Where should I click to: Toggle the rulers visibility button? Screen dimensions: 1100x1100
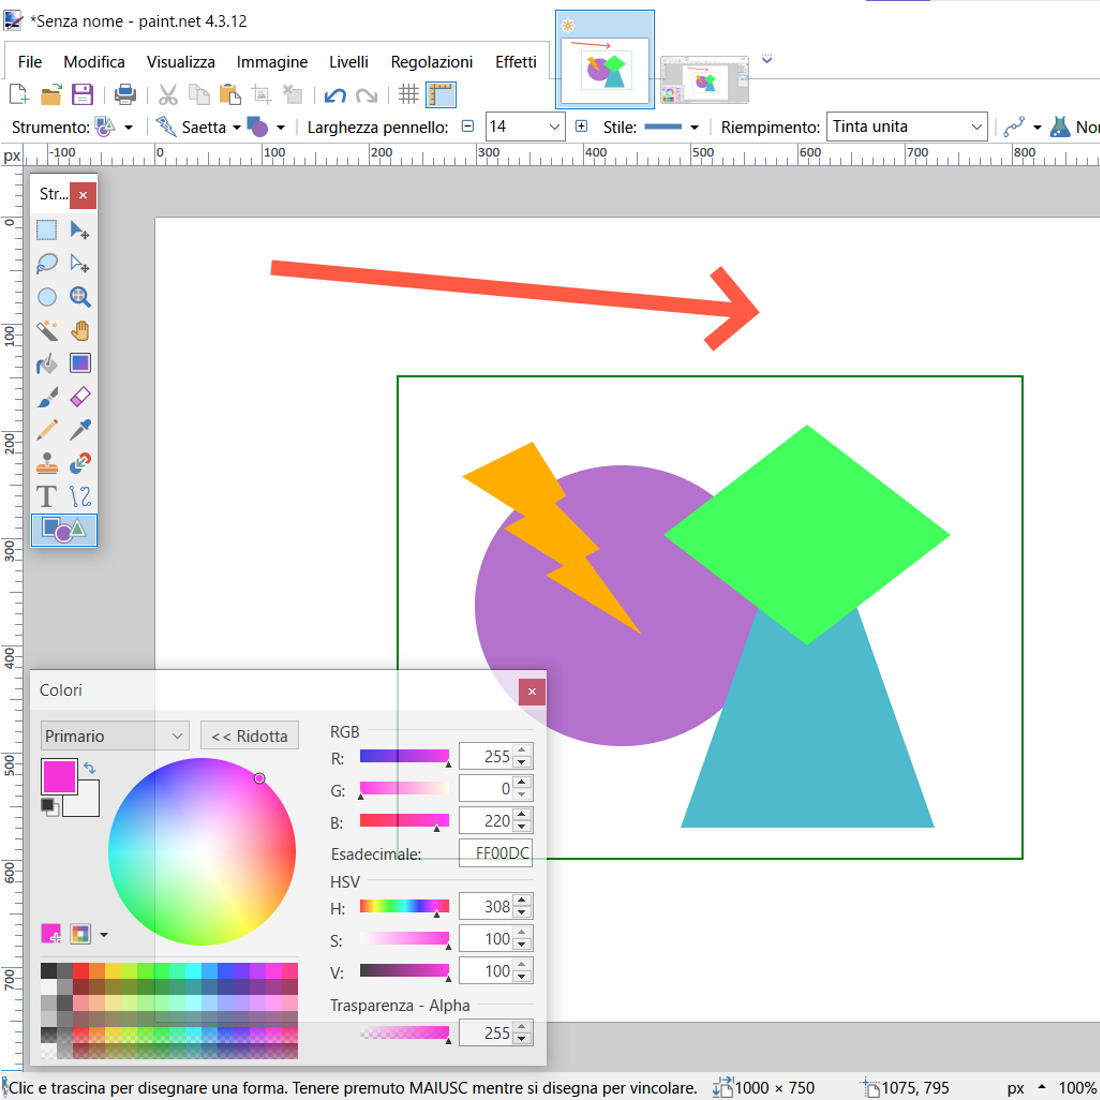pyautogui.click(x=441, y=95)
